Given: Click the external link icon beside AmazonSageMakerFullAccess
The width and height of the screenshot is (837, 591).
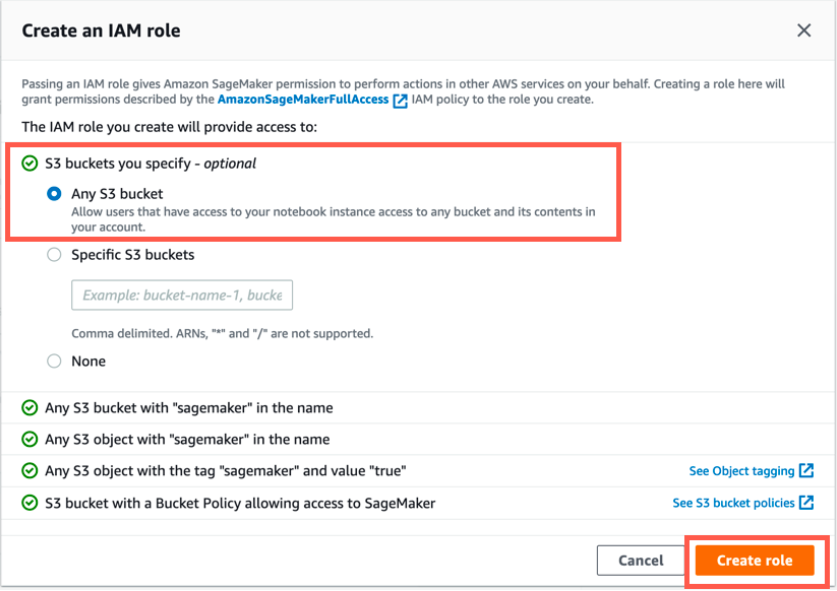Looking at the screenshot, I should coord(401,101).
